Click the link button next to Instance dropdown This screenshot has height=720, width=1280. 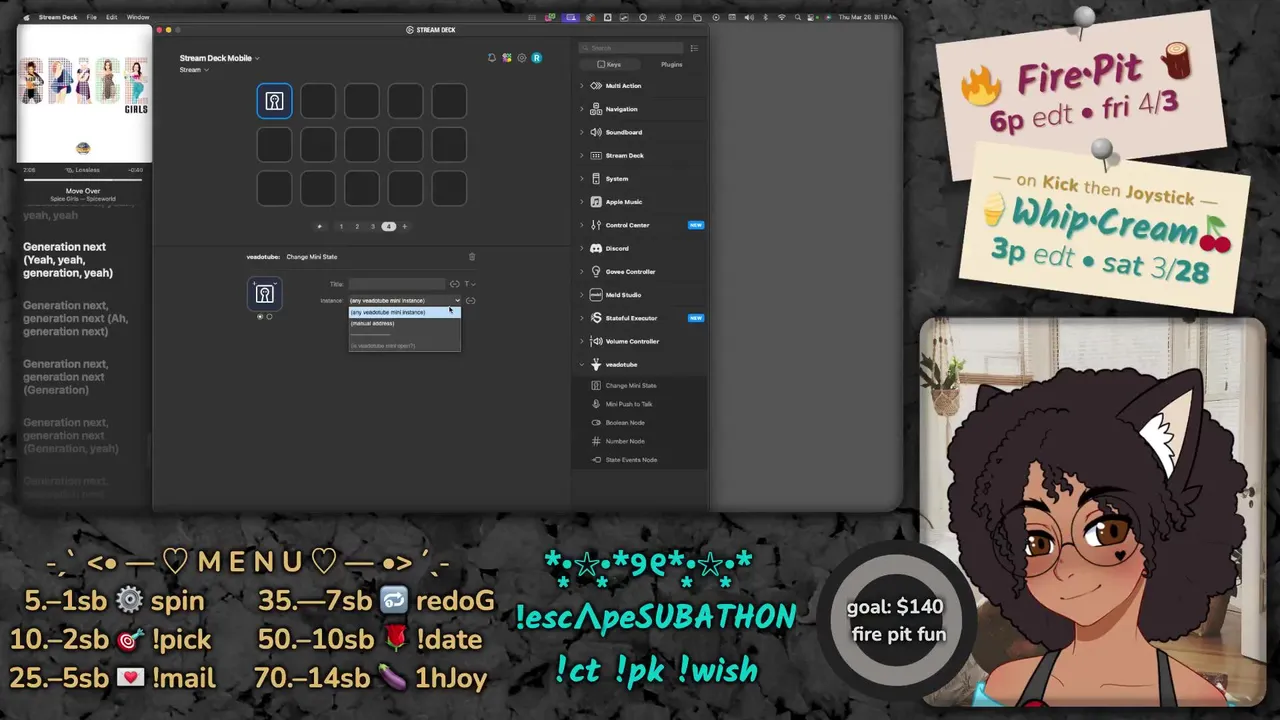coord(470,300)
